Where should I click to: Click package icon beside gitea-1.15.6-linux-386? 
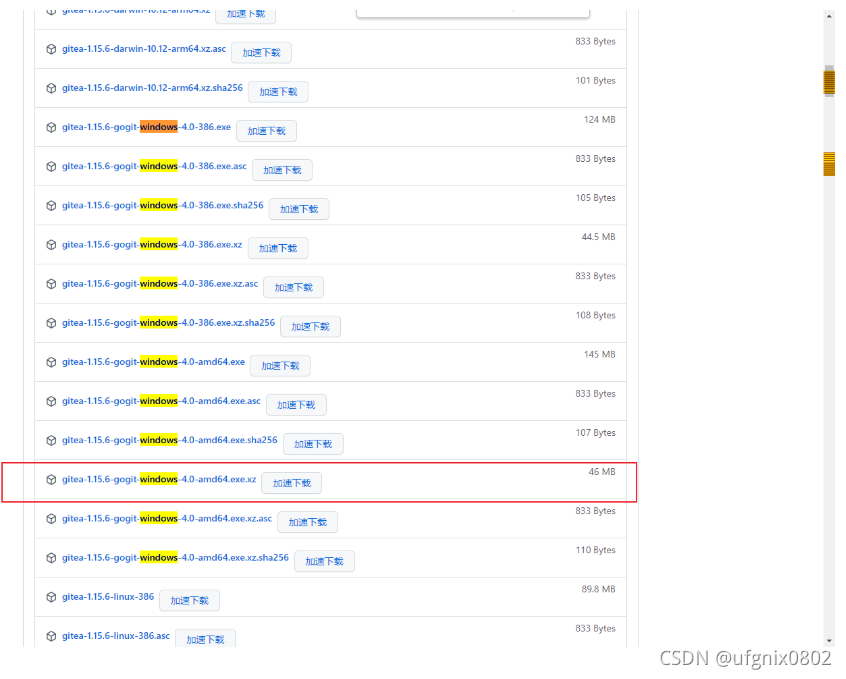pyautogui.click(x=51, y=597)
